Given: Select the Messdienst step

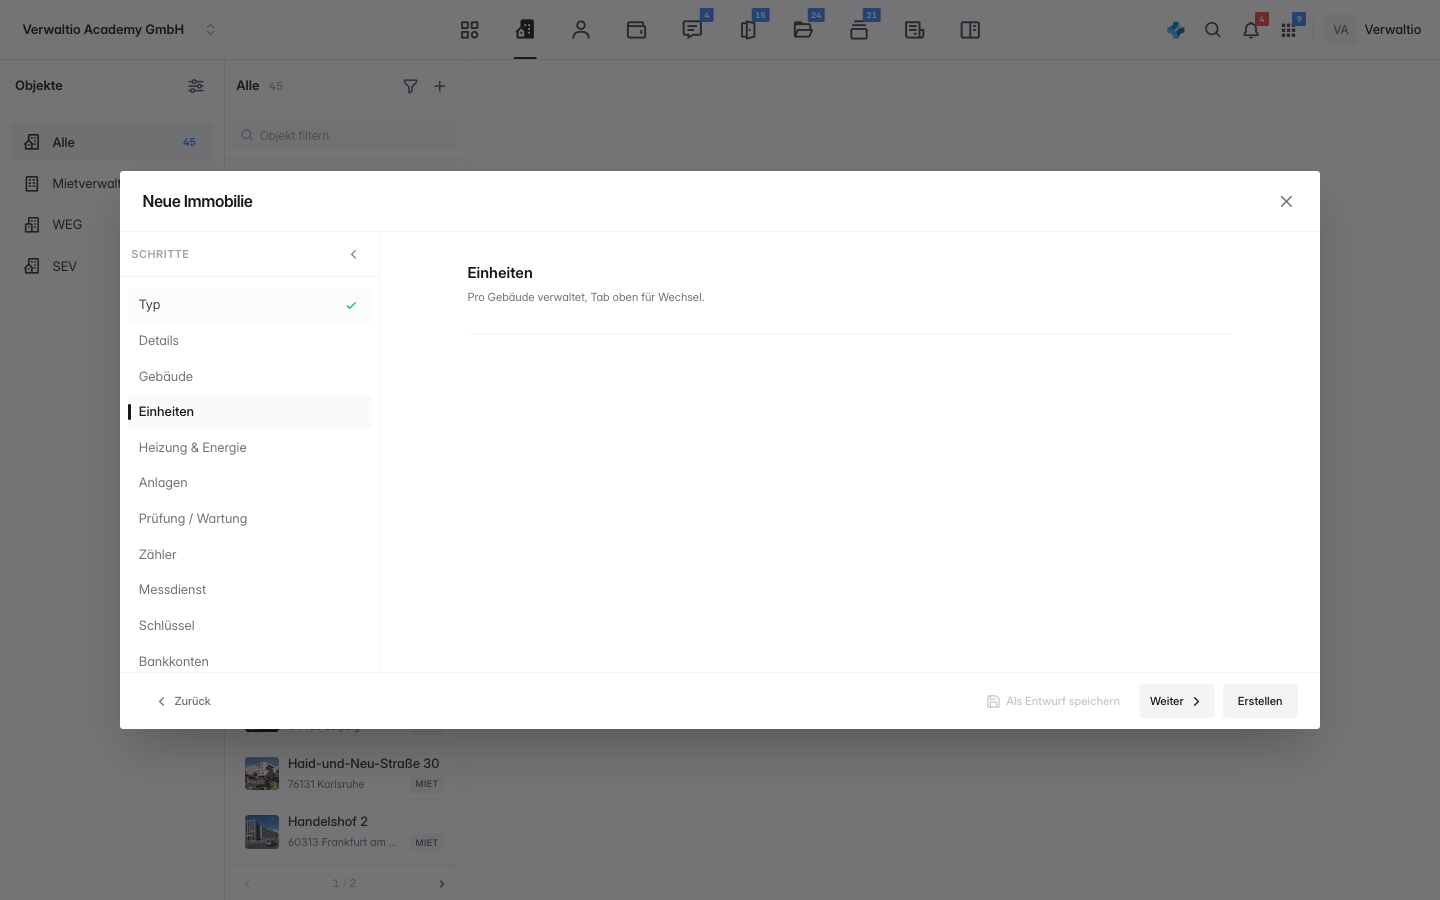Looking at the screenshot, I should tap(250, 590).
